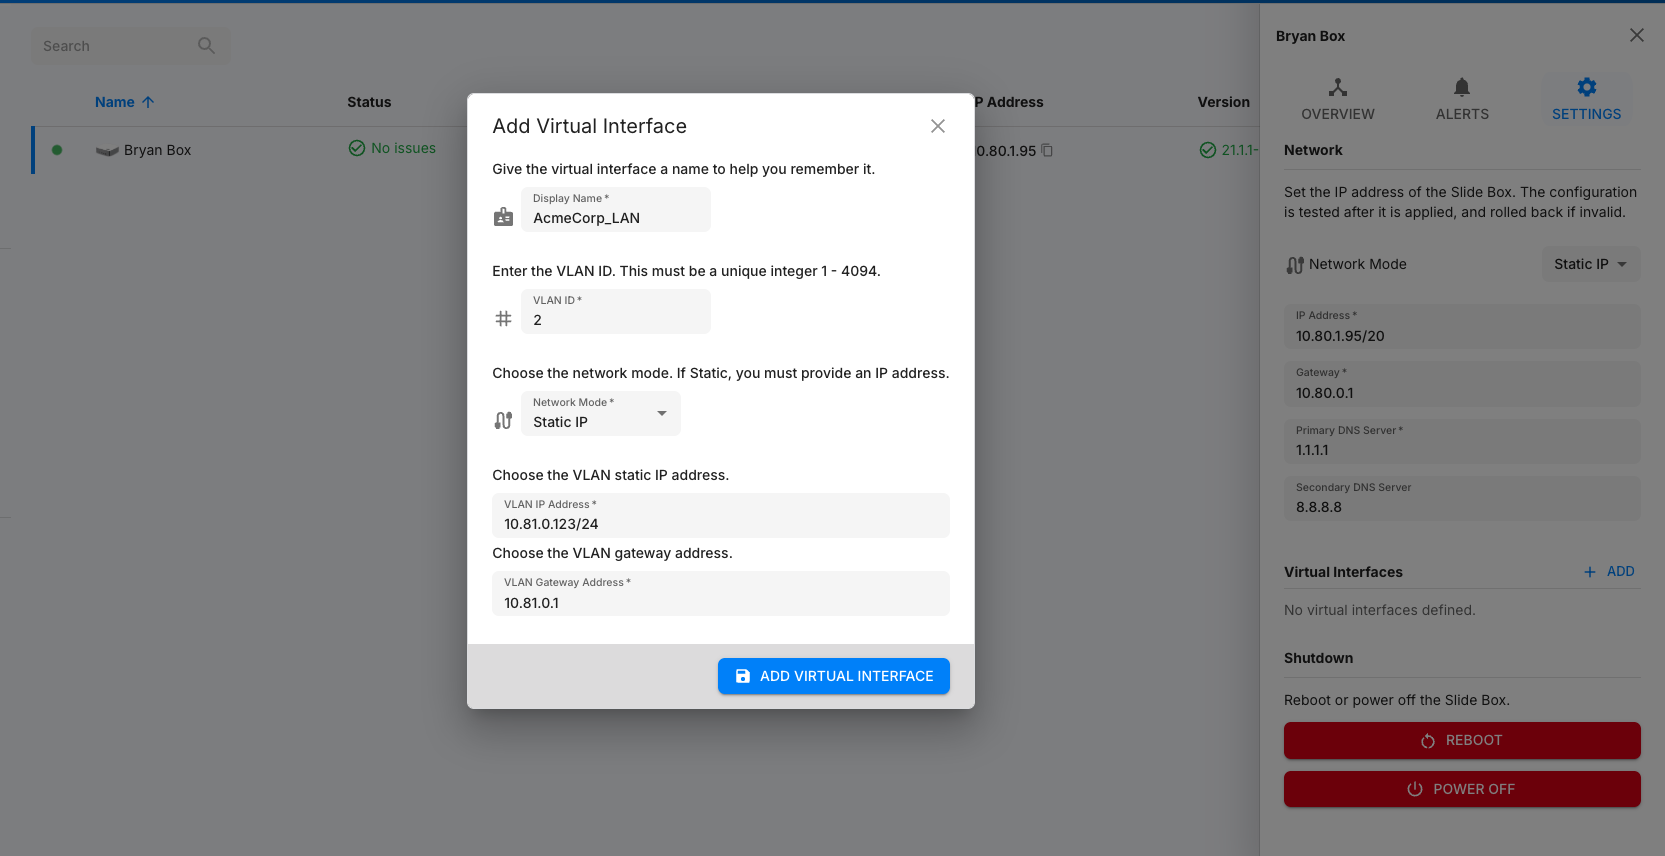This screenshot has height=856, width=1665.
Task: Open Network Mode dropdown in dialog
Action: (x=600, y=414)
